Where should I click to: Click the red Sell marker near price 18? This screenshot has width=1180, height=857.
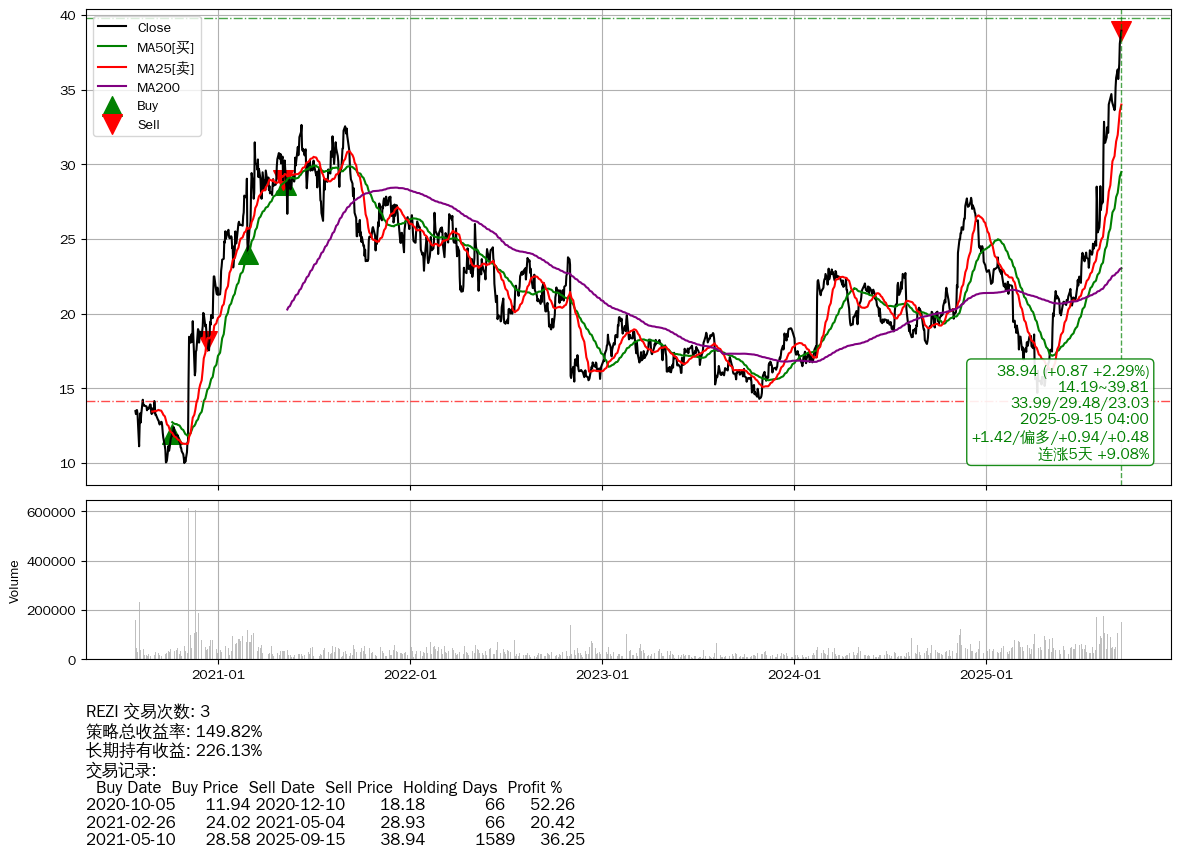click(207, 341)
